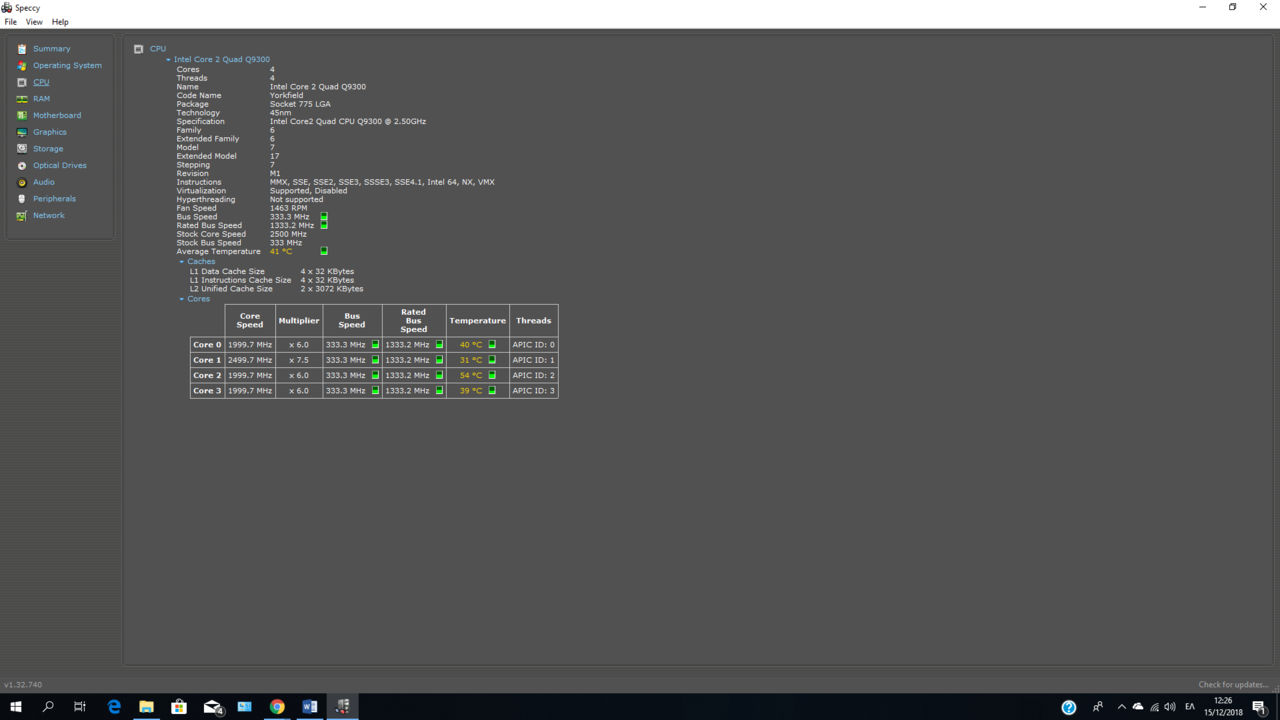Open the volume control in system tray
Screen dimensions: 1280x720
pos(1170,707)
